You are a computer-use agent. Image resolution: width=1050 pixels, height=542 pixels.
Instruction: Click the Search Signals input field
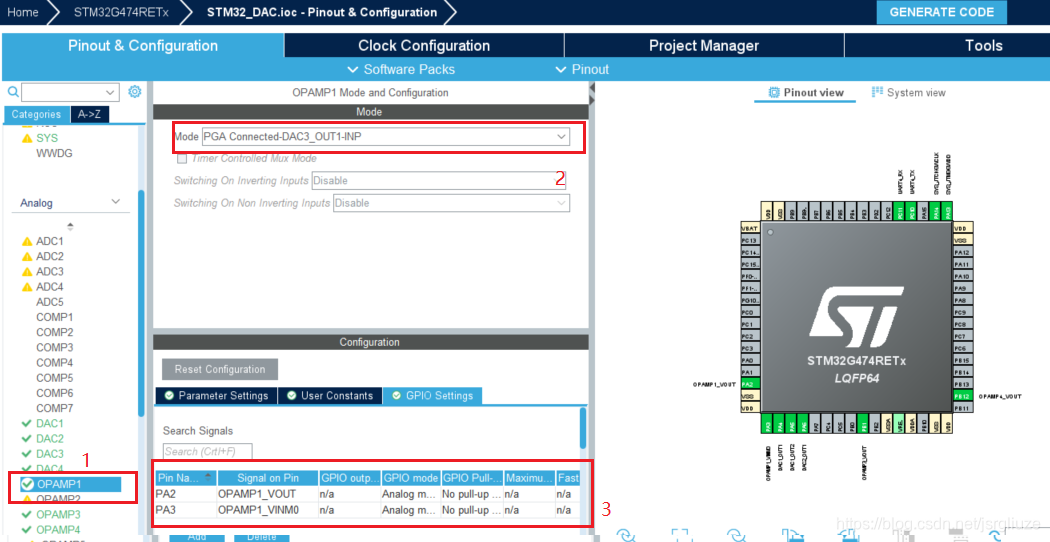coord(208,452)
